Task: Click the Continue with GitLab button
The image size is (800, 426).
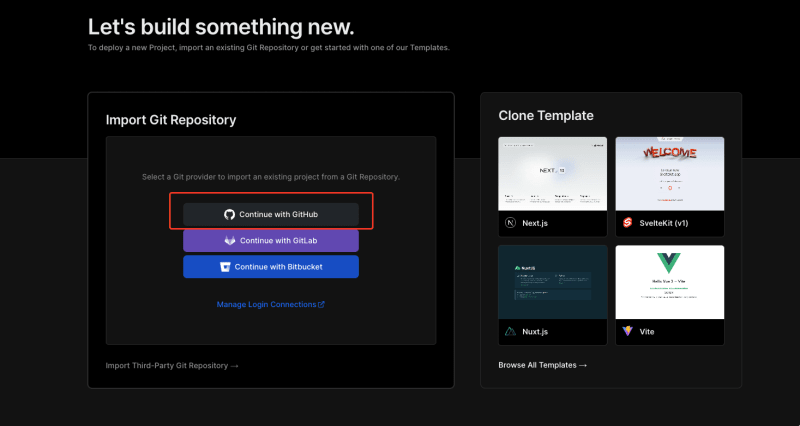Action: tap(271, 241)
